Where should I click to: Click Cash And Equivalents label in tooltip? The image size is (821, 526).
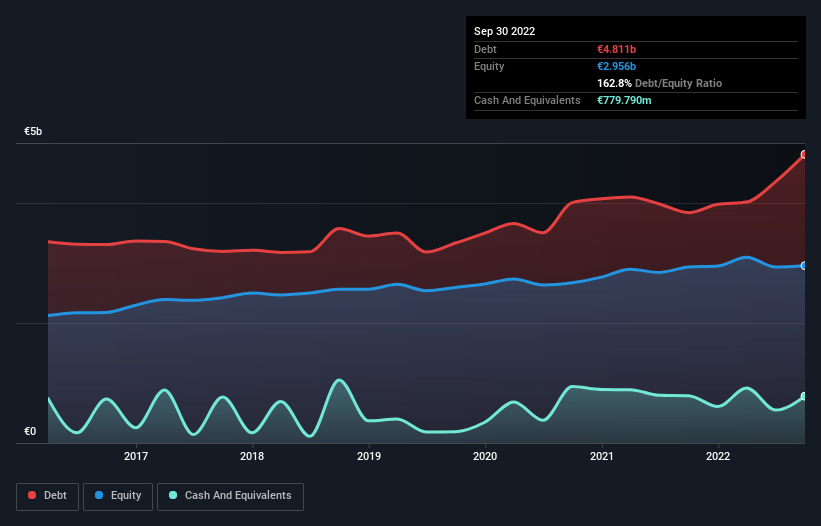(x=527, y=100)
